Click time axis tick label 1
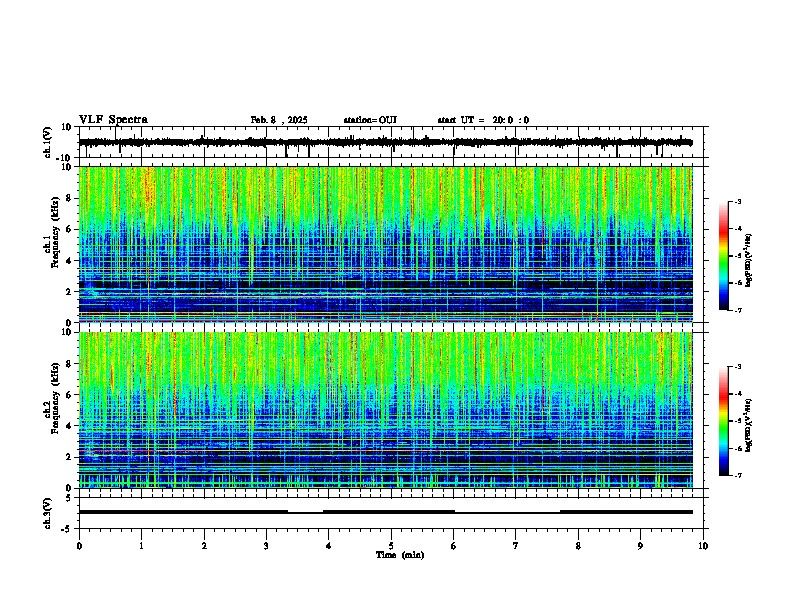 pyautogui.click(x=141, y=546)
